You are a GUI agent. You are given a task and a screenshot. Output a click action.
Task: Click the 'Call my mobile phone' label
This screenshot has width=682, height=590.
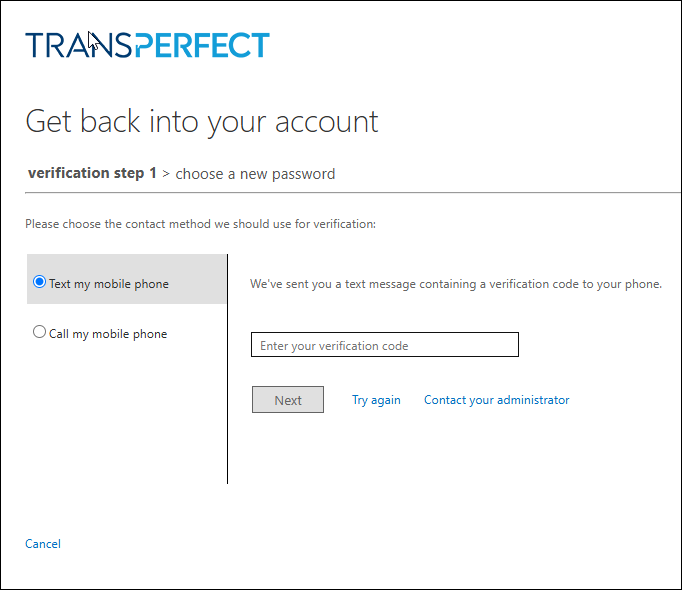point(108,334)
